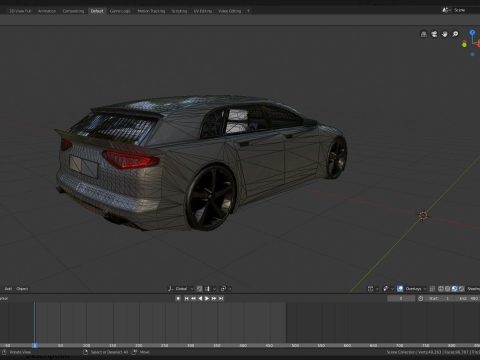480x360 pixels.
Task: Click the 3D cursor at origin
Action: [x=423, y=216]
